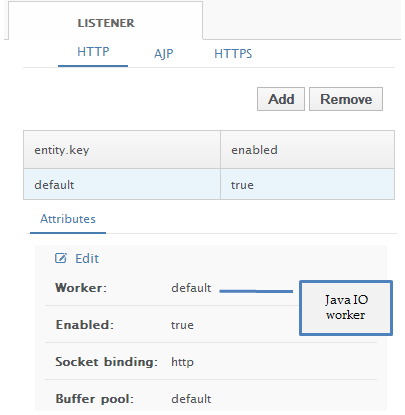Open the Edit attributes link
This screenshot has width=405, height=415.
87,258
